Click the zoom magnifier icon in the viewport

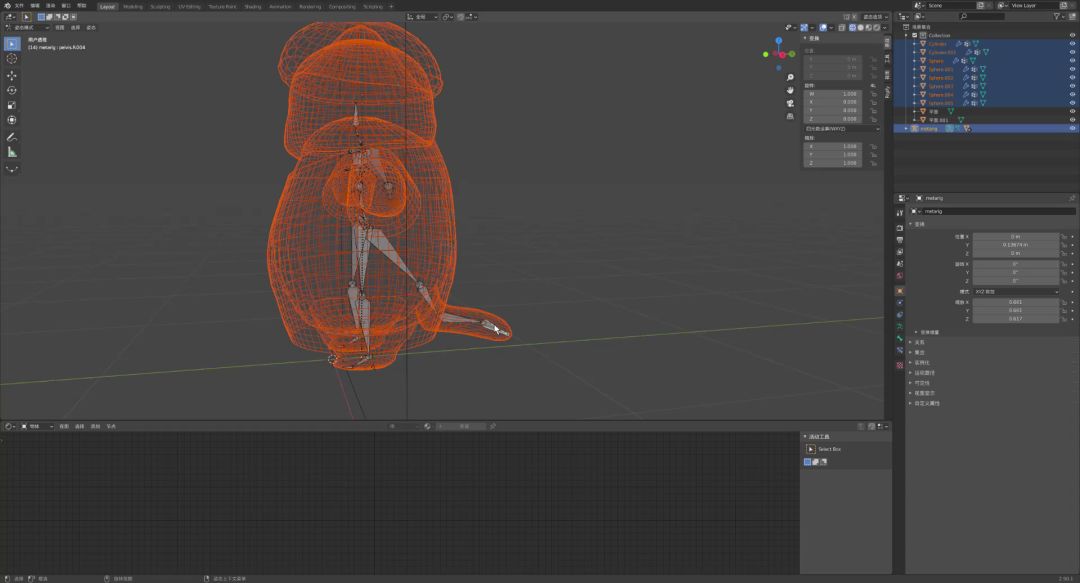pos(790,77)
